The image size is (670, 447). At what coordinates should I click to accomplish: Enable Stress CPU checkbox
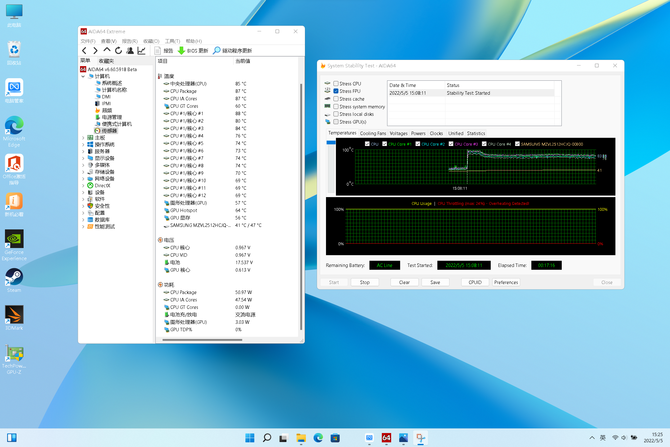point(336,84)
